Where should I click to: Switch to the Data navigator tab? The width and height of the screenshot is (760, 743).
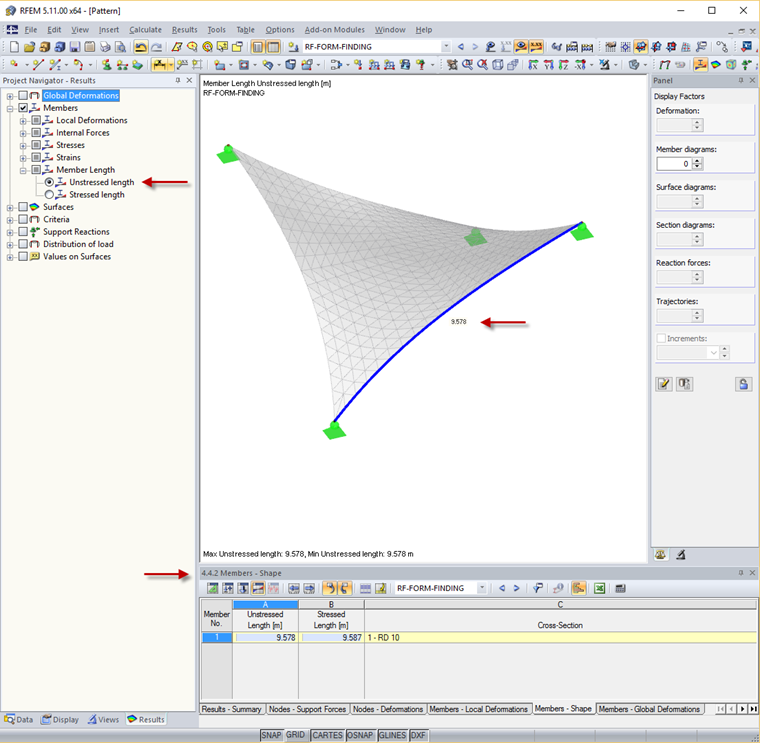19,720
